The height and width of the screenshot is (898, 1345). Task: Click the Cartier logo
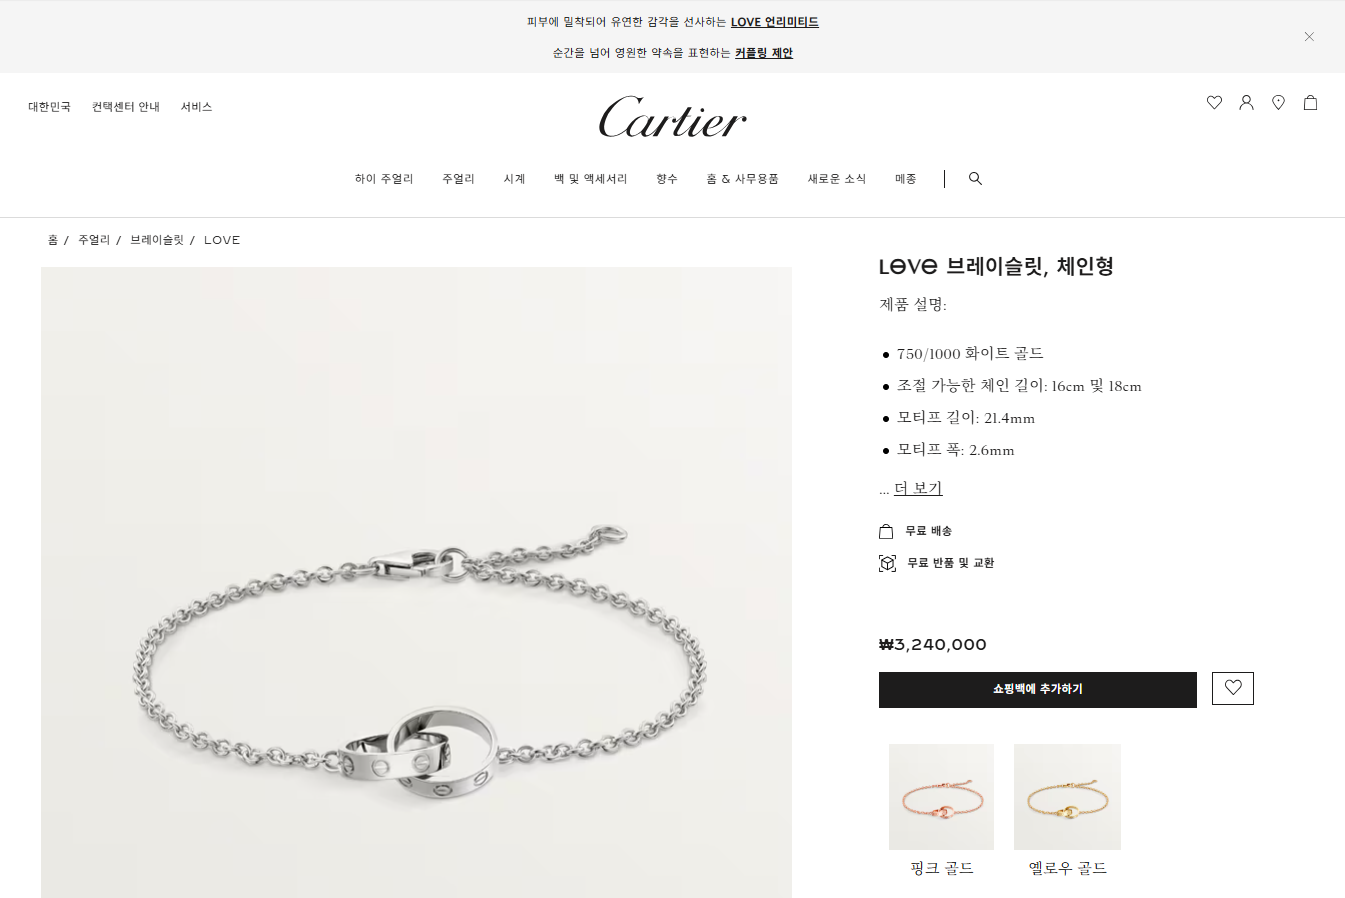pyautogui.click(x=673, y=117)
